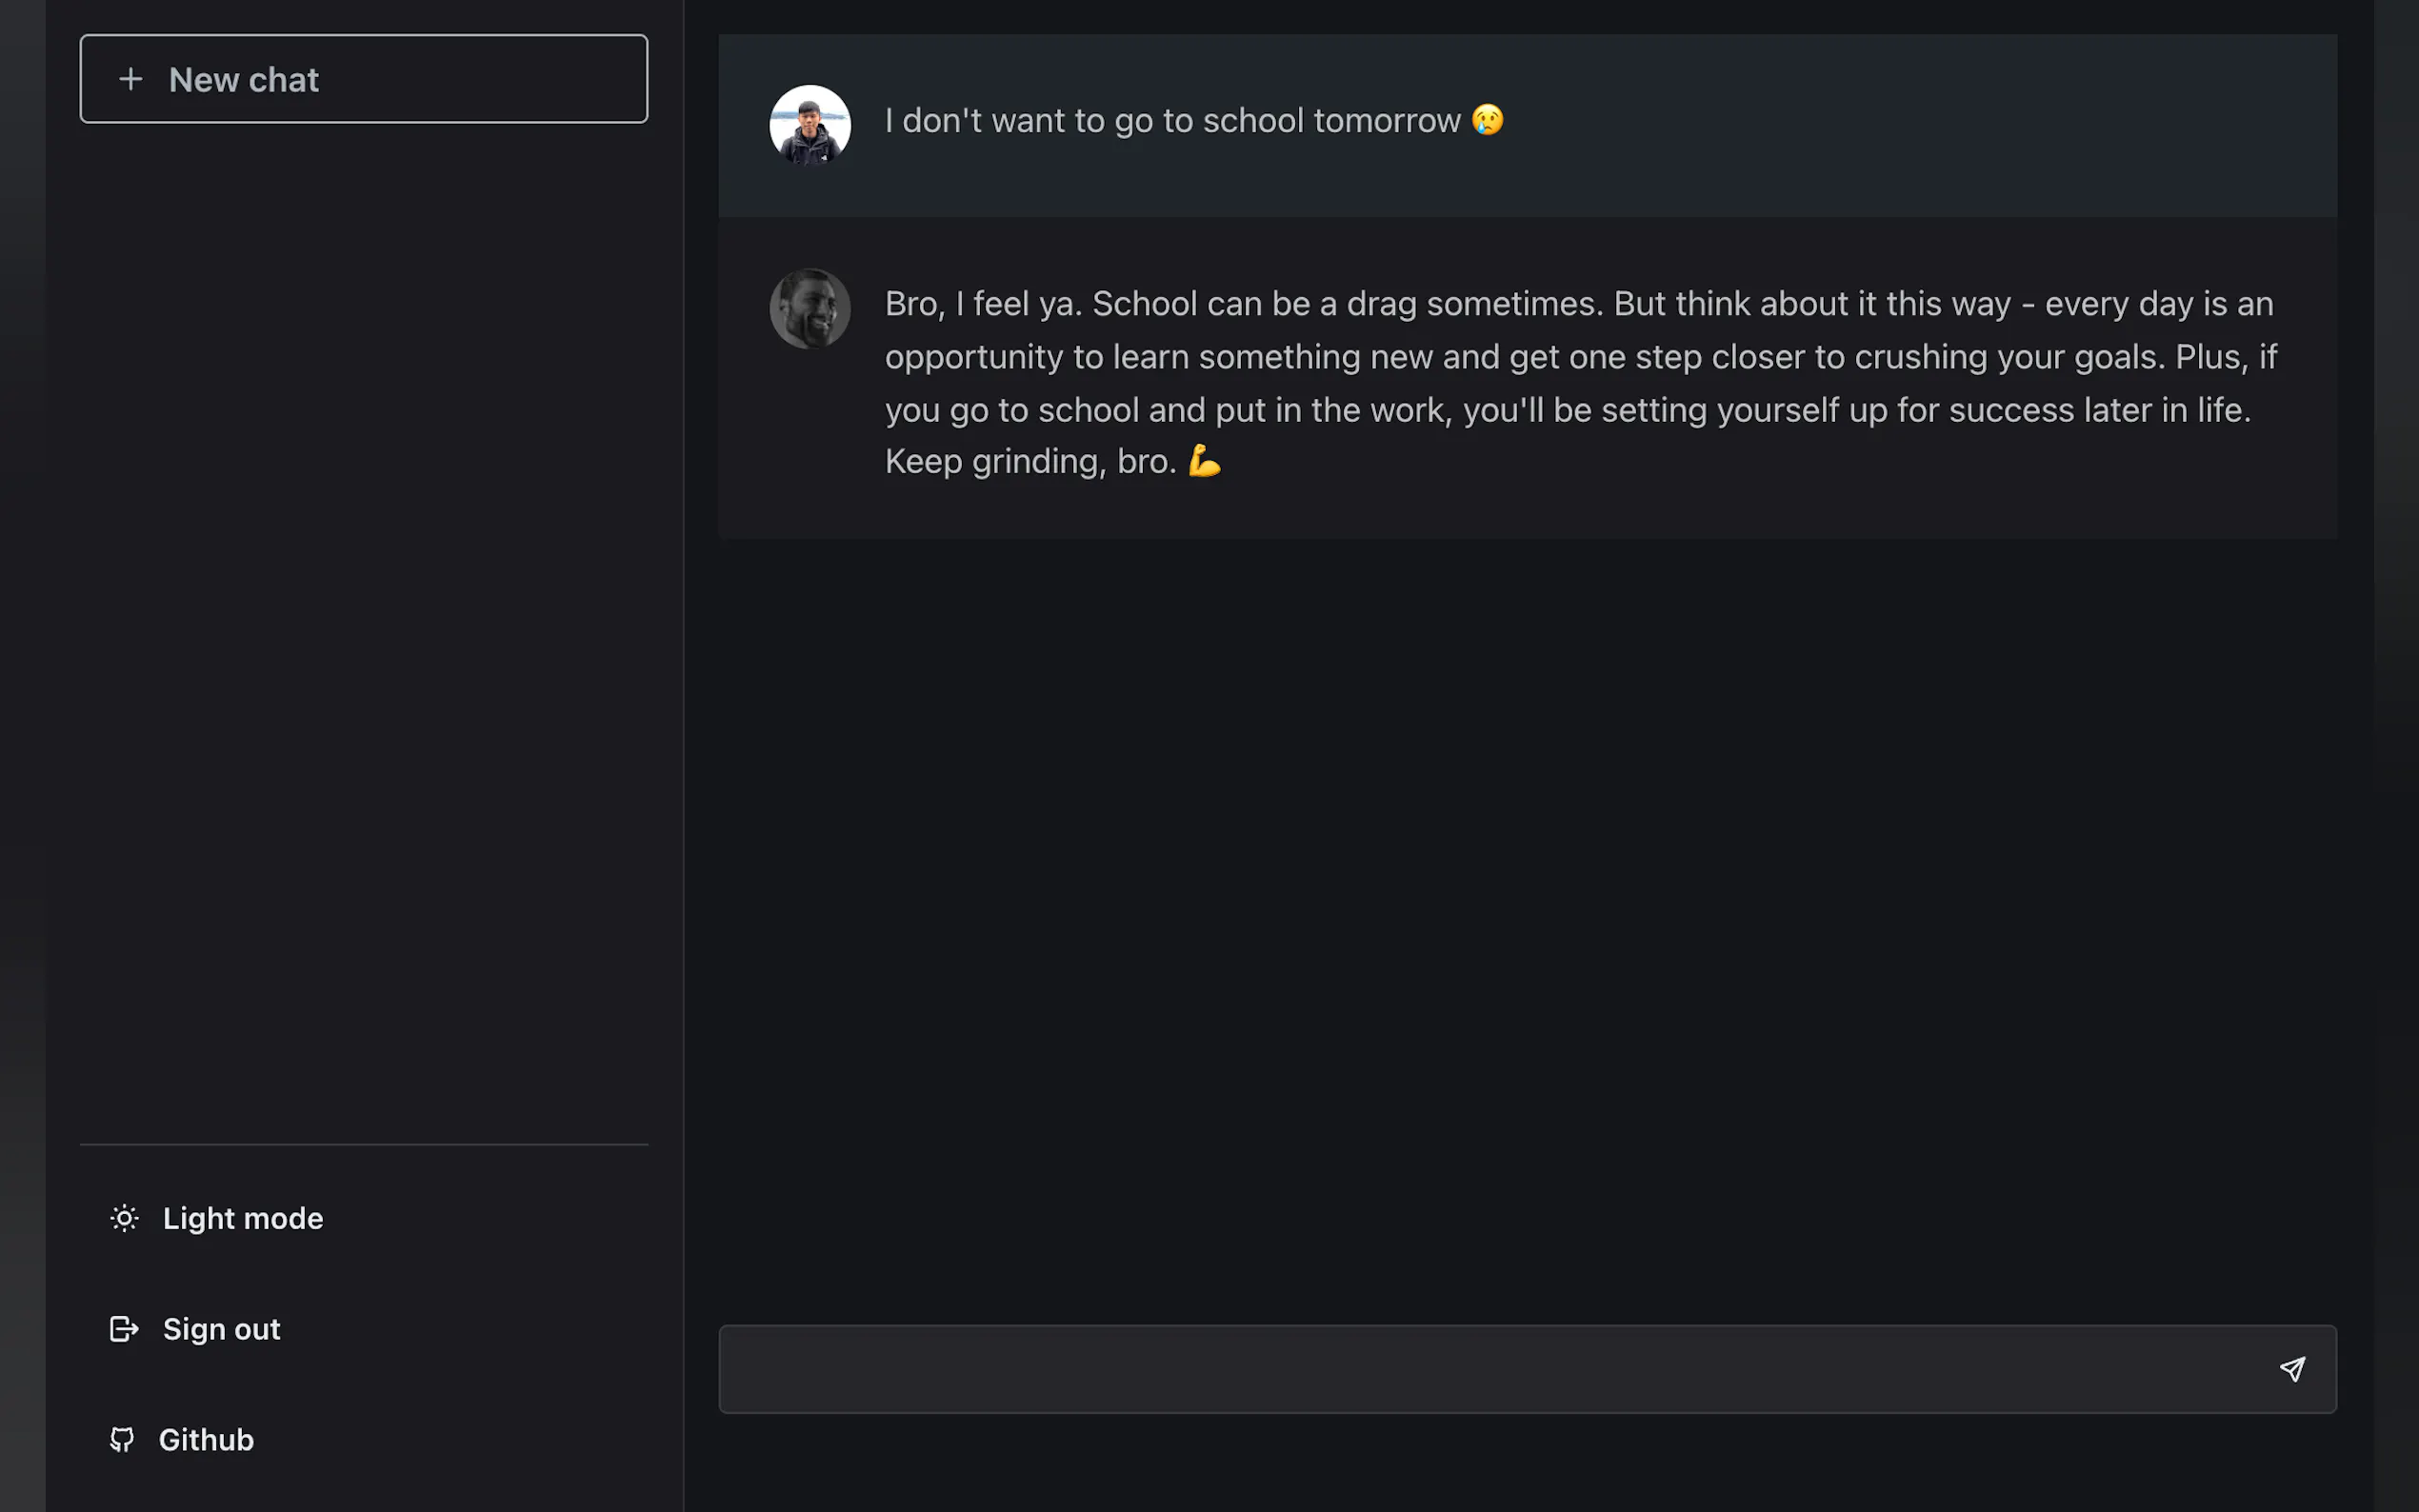The height and width of the screenshot is (1512, 2419).
Task: Click the phrase "Keep grinding, bro."
Action: pos(1030,462)
